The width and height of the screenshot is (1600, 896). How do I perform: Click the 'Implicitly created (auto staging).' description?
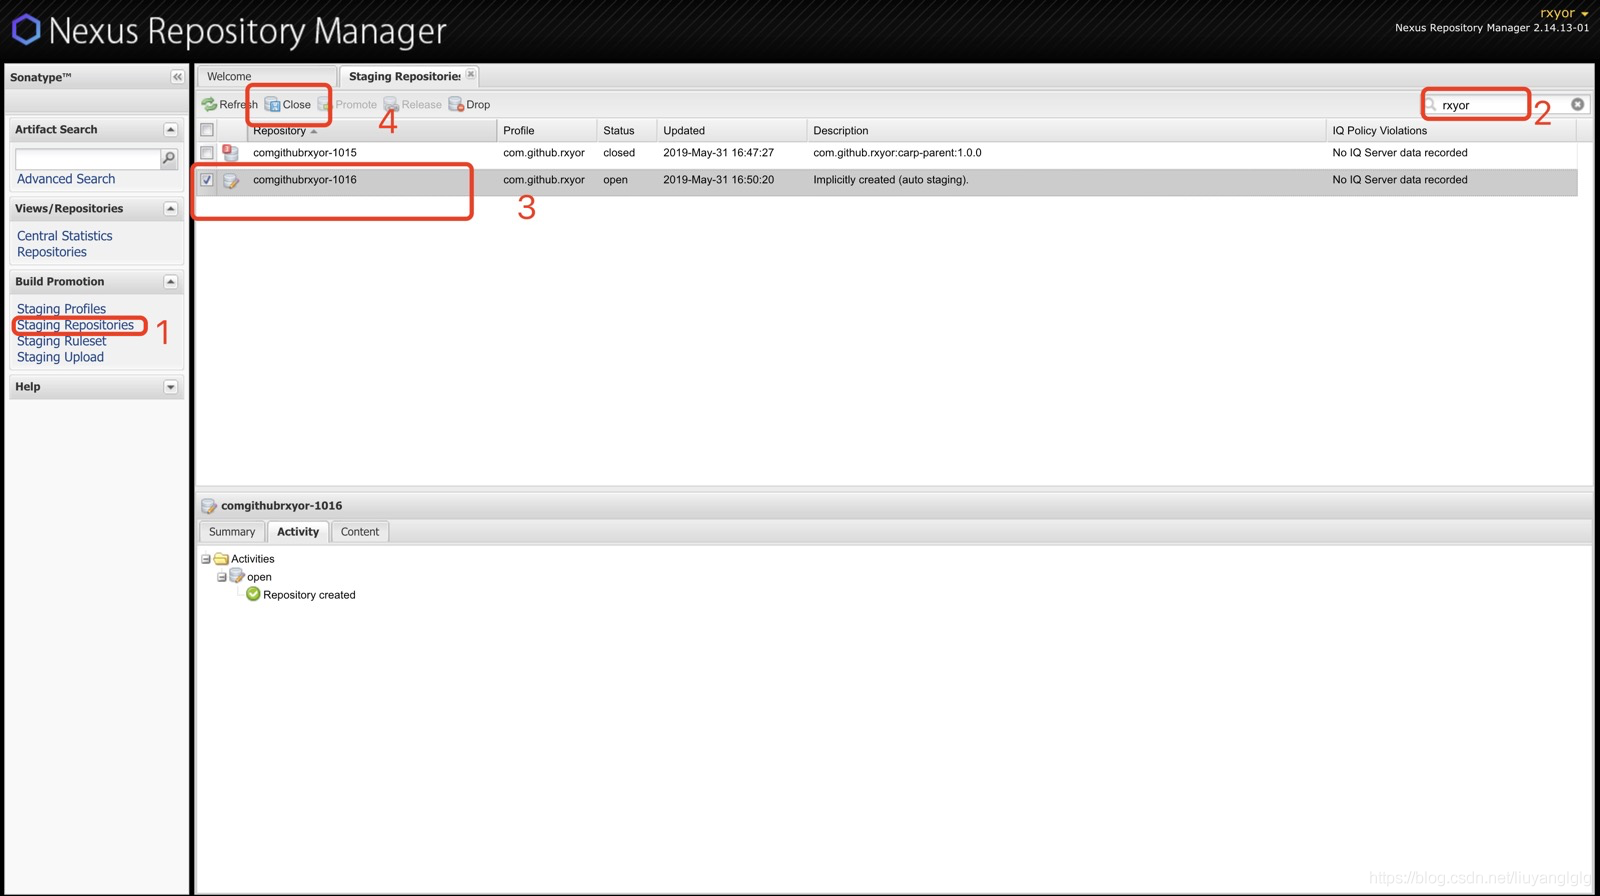point(891,180)
